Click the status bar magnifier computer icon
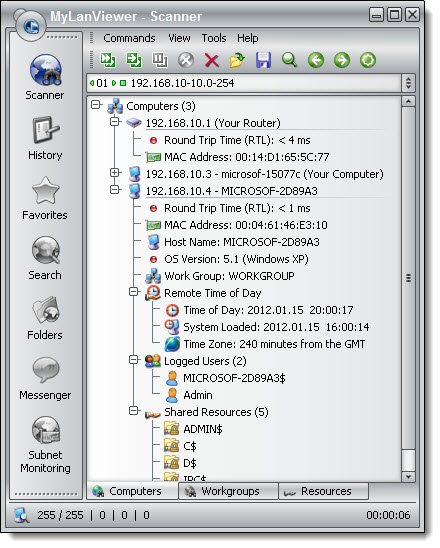The width and height of the screenshot is (440, 548). (22, 515)
